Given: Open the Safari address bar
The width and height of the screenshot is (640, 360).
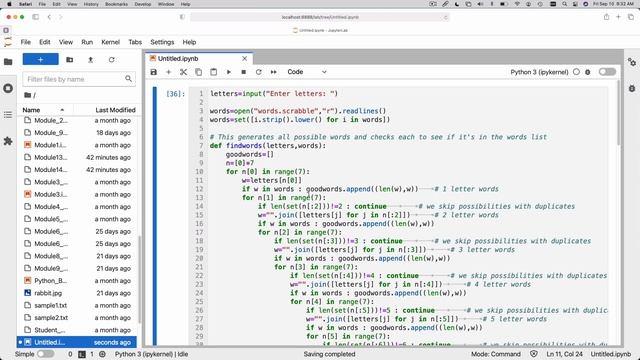Looking at the screenshot, I should (x=320, y=17).
